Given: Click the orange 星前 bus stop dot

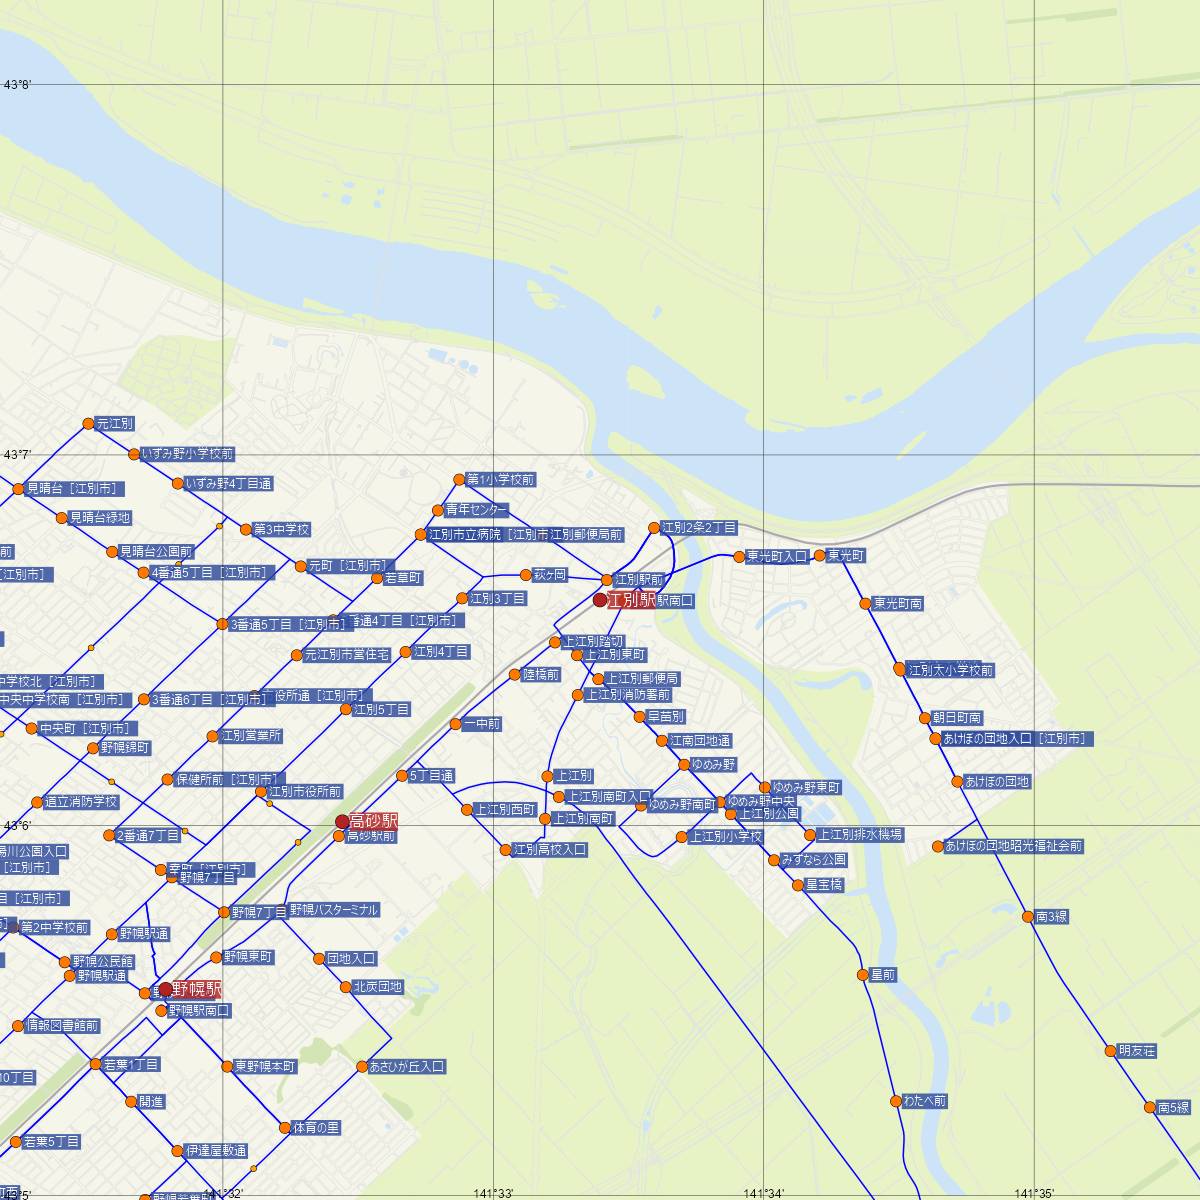Looking at the screenshot, I should [x=862, y=974].
